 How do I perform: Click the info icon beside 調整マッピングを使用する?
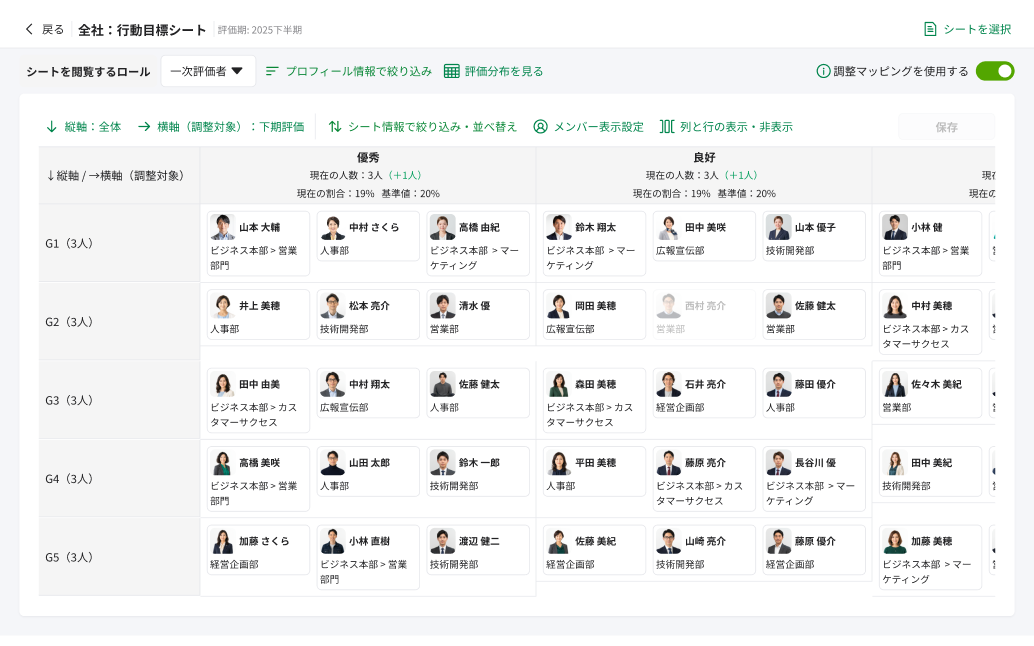click(825, 73)
